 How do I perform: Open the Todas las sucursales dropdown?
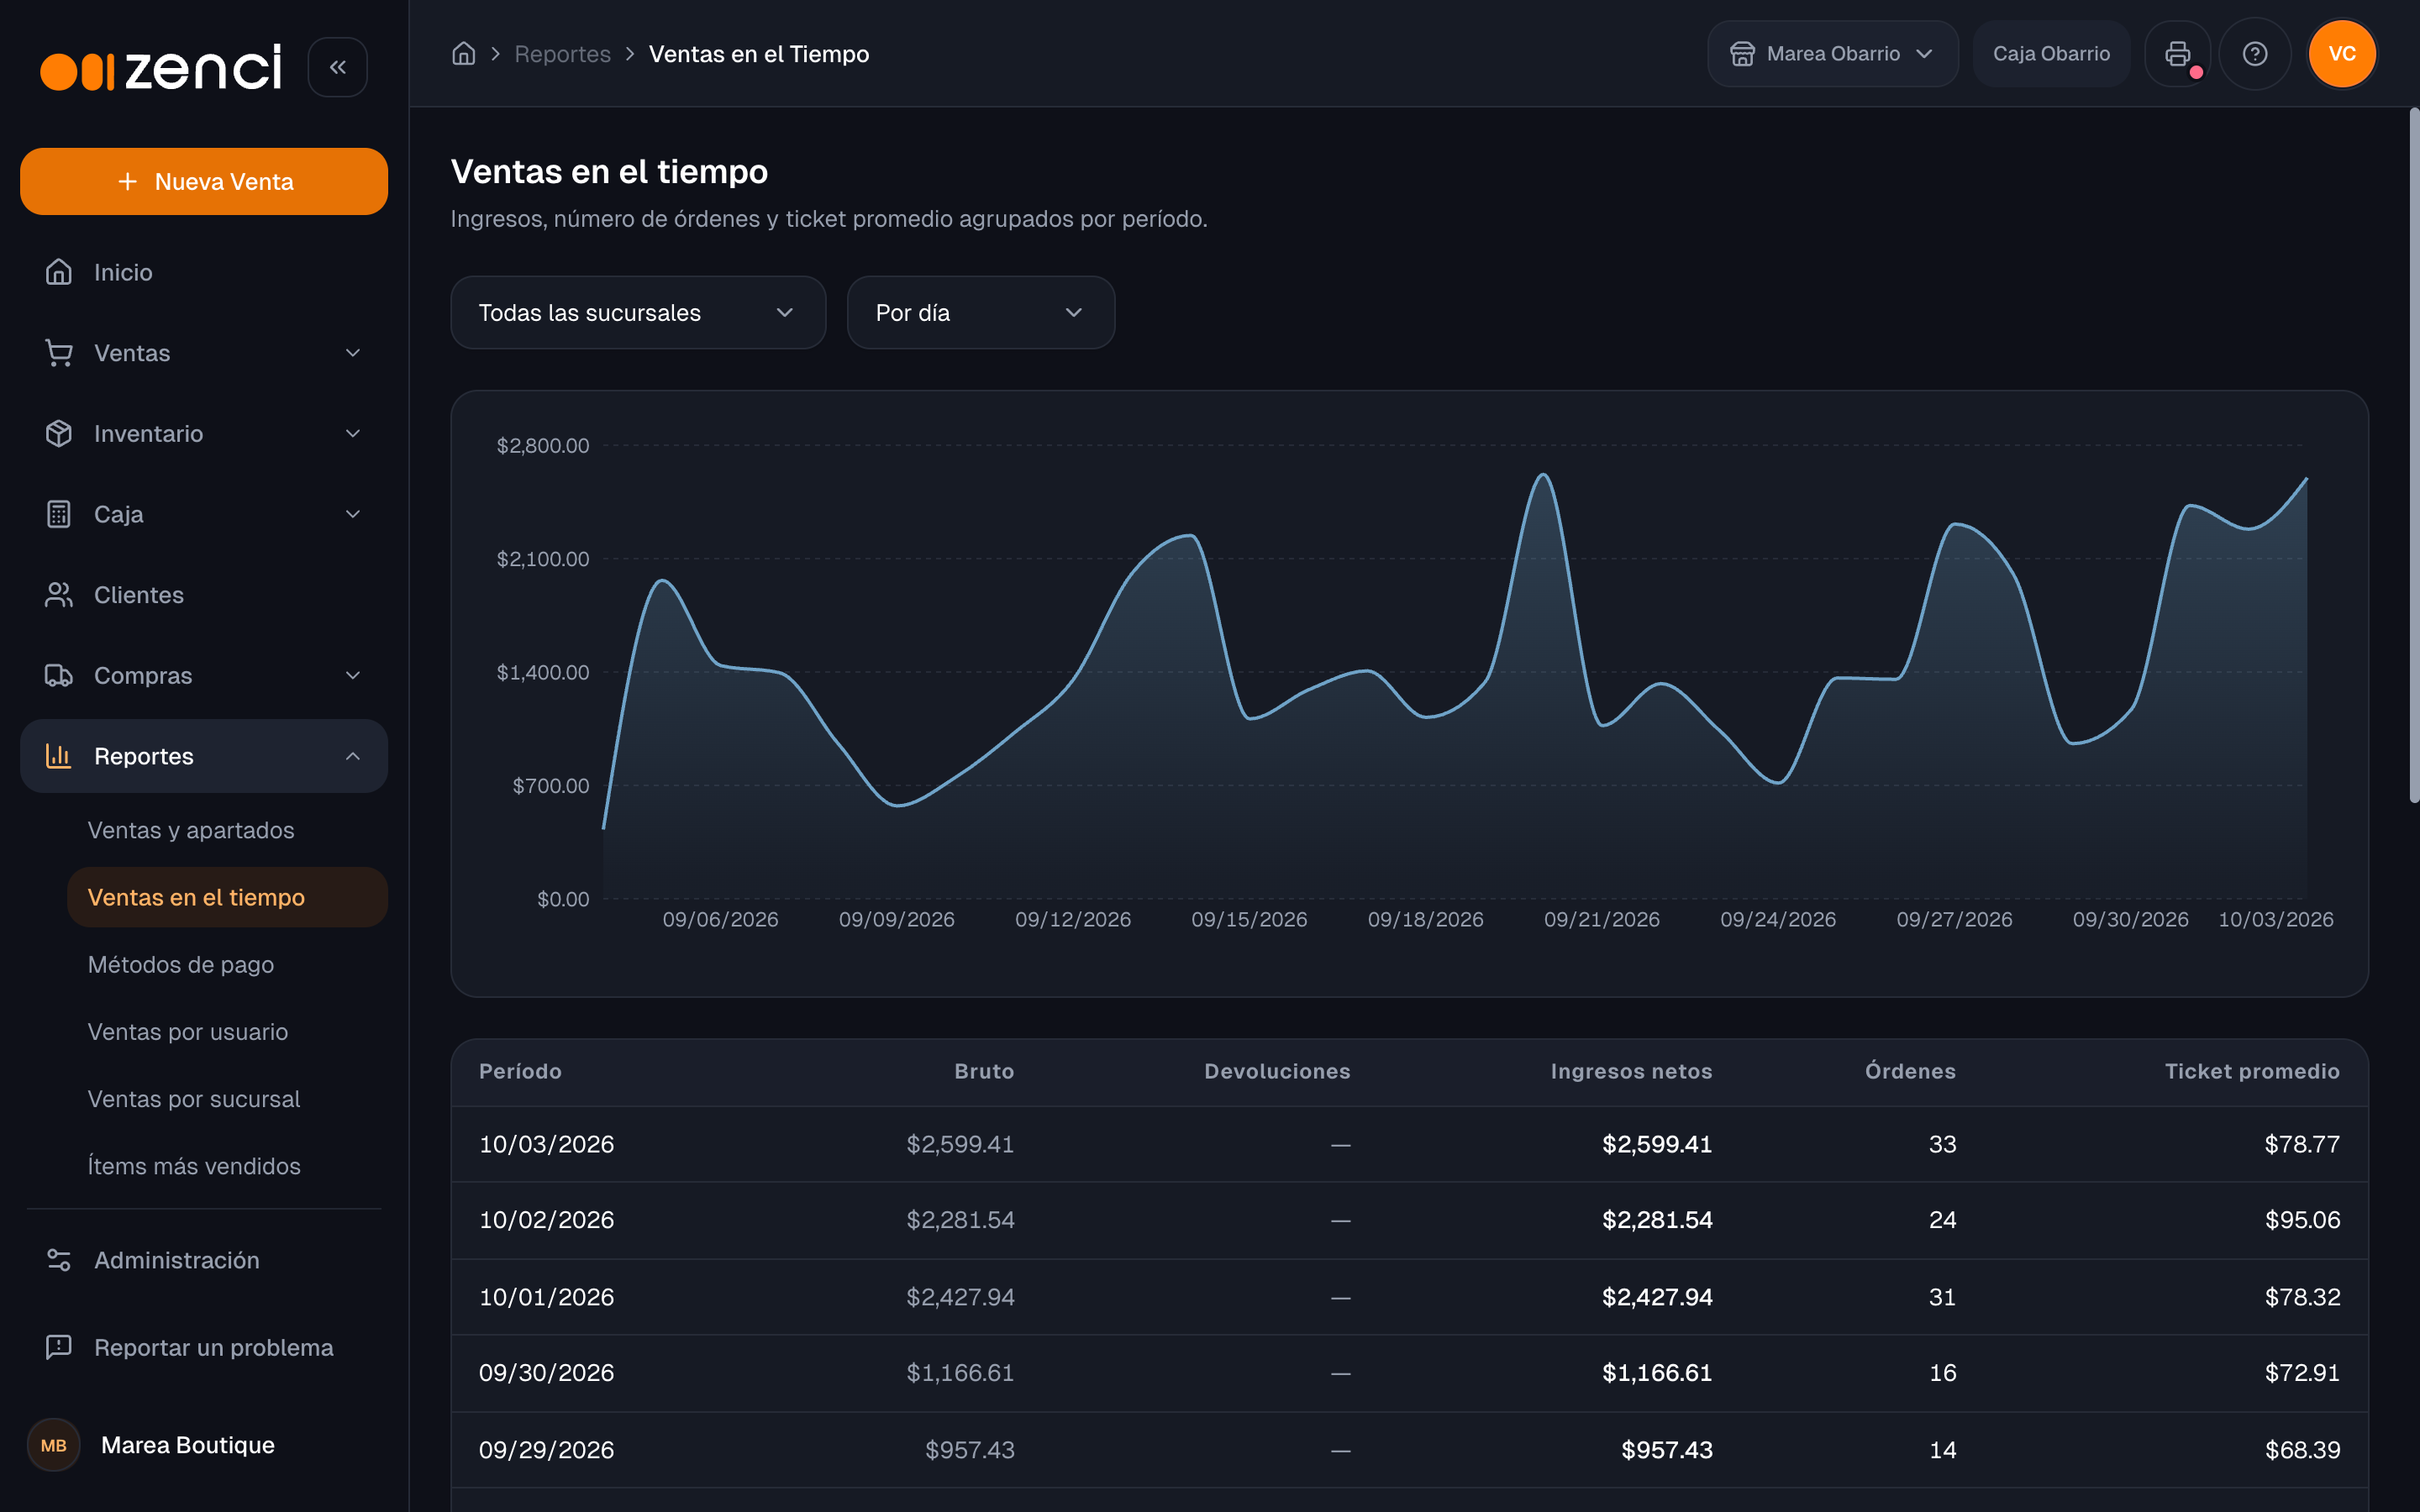click(638, 313)
